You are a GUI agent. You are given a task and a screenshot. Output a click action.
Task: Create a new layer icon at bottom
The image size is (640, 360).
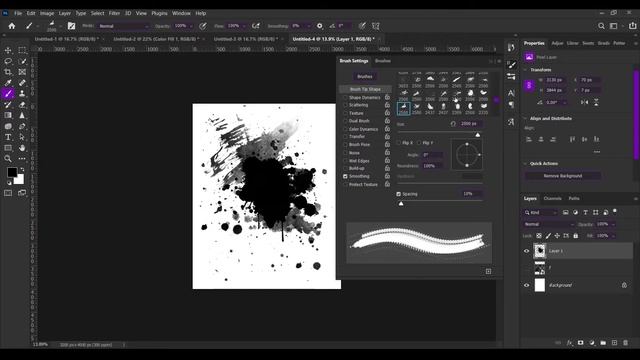(614, 343)
